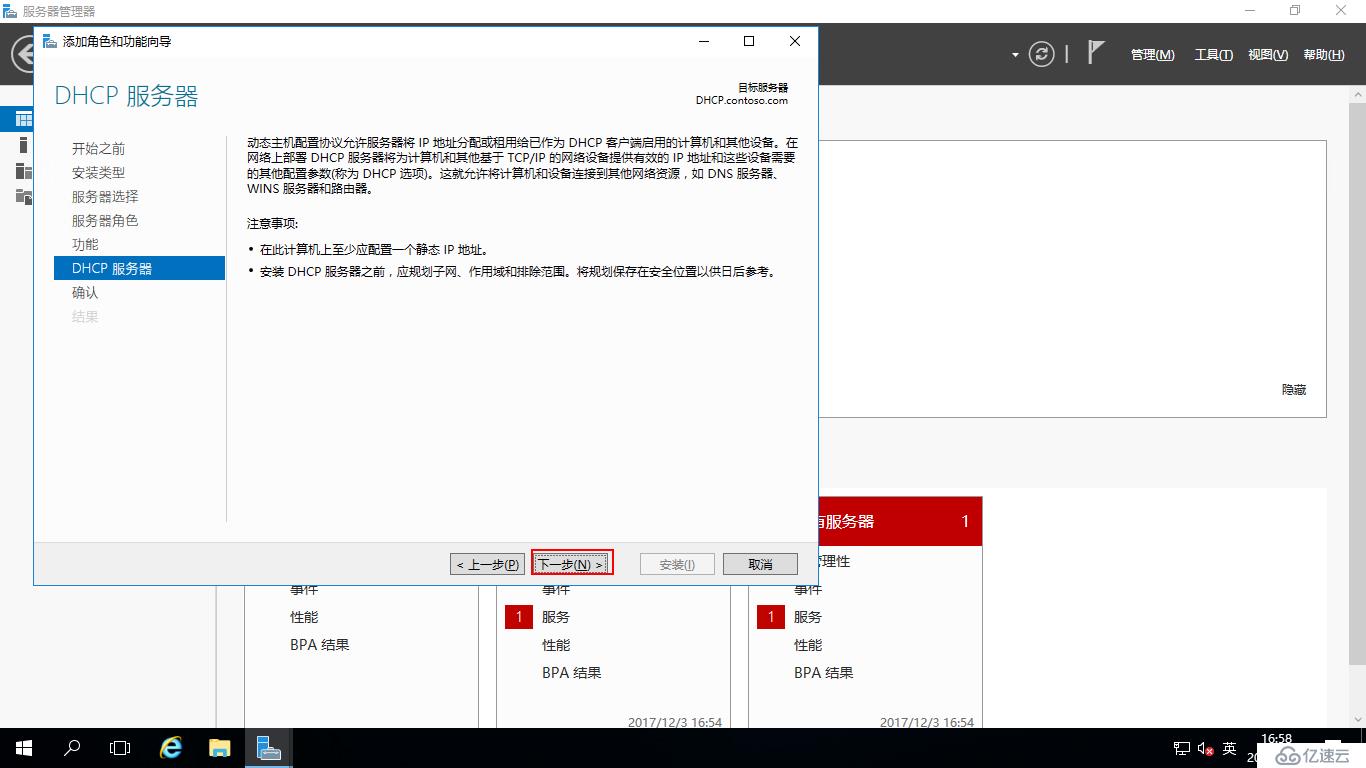1366x768 pixels.
Task: Open 服务 in the middle tile
Action: (x=556, y=617)
